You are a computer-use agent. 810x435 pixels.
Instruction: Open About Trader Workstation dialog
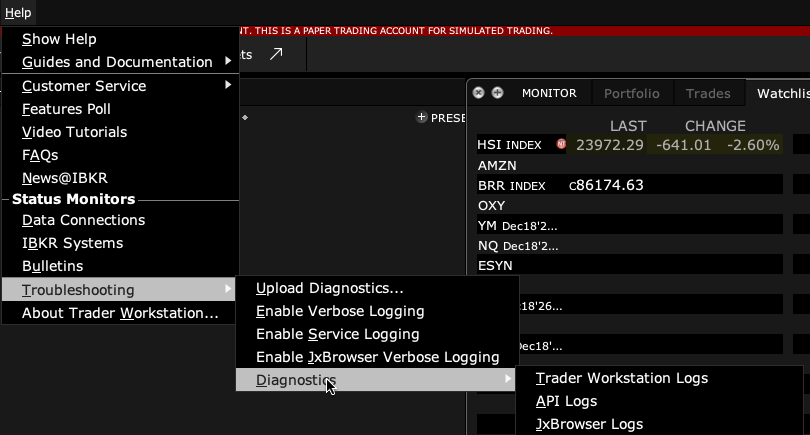coord(120,313)
